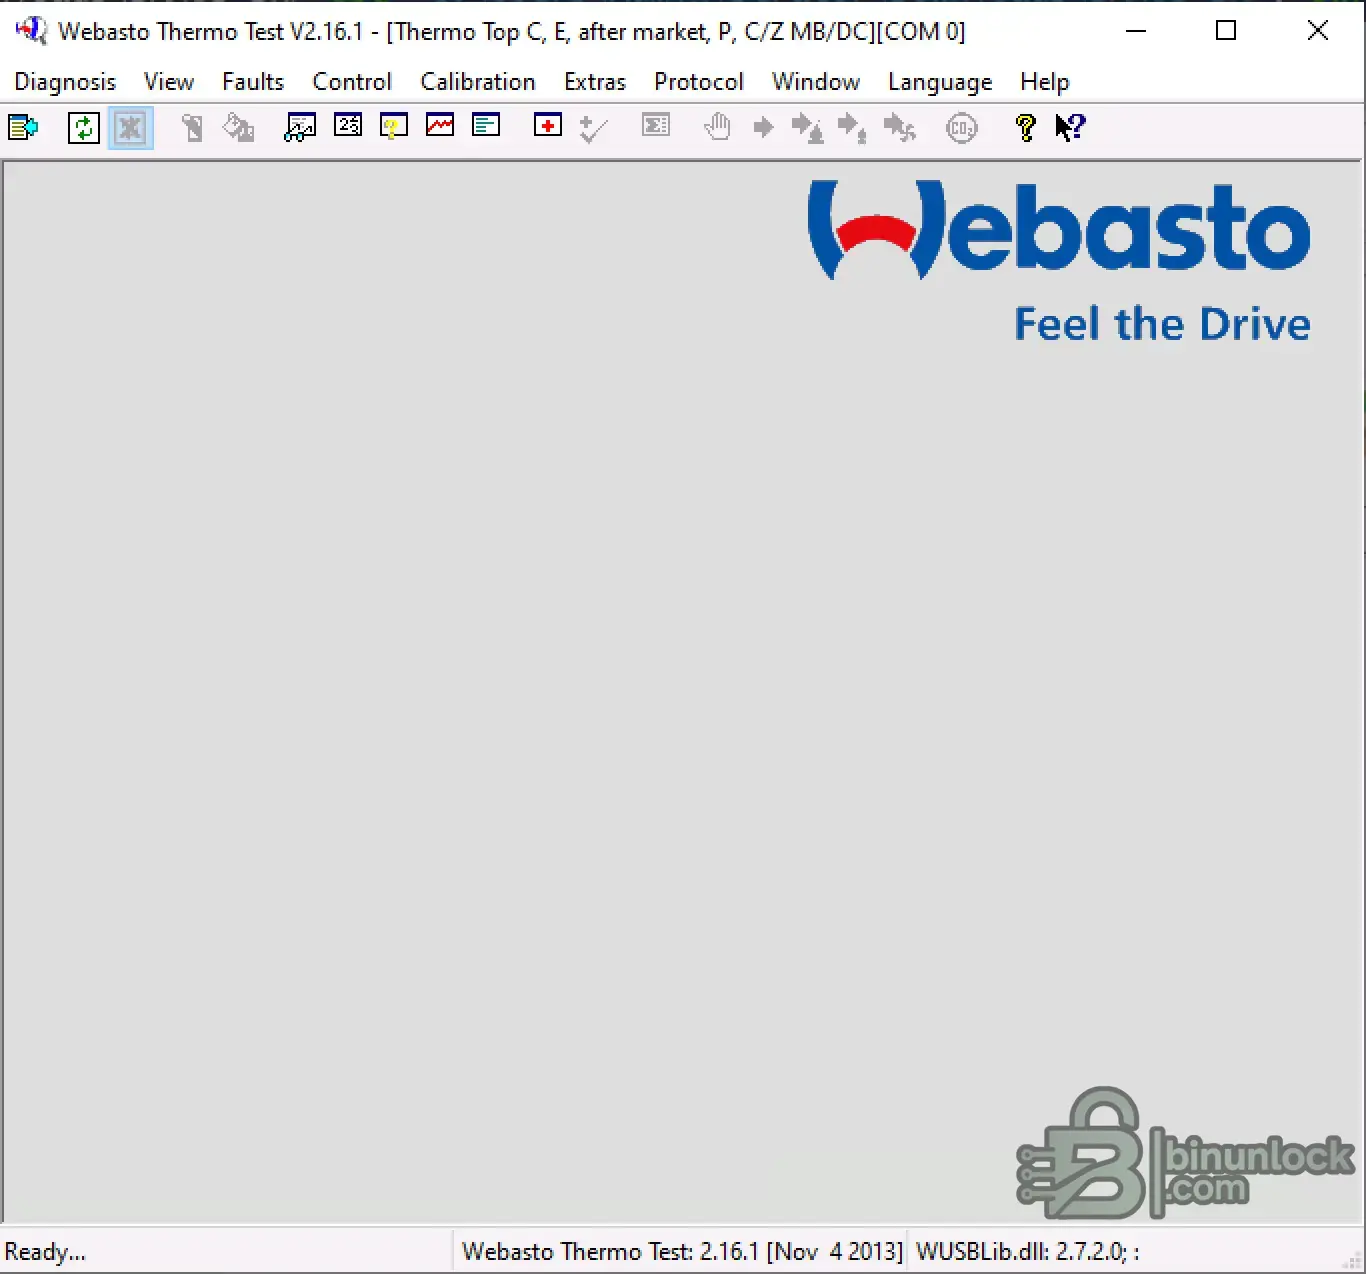This screenshot has height=1274, width=1366.
Task: Click the red graph chart window icon
Action: [440, 125]
